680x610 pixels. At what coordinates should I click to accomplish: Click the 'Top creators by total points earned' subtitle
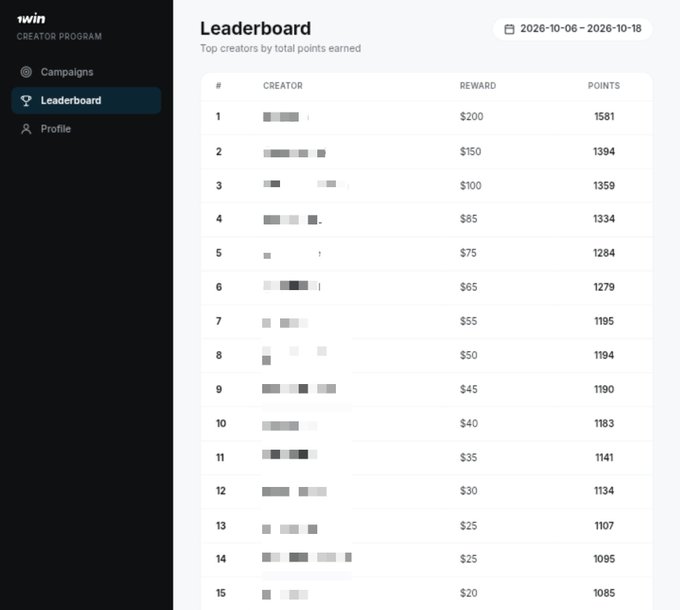click(280, 48)
